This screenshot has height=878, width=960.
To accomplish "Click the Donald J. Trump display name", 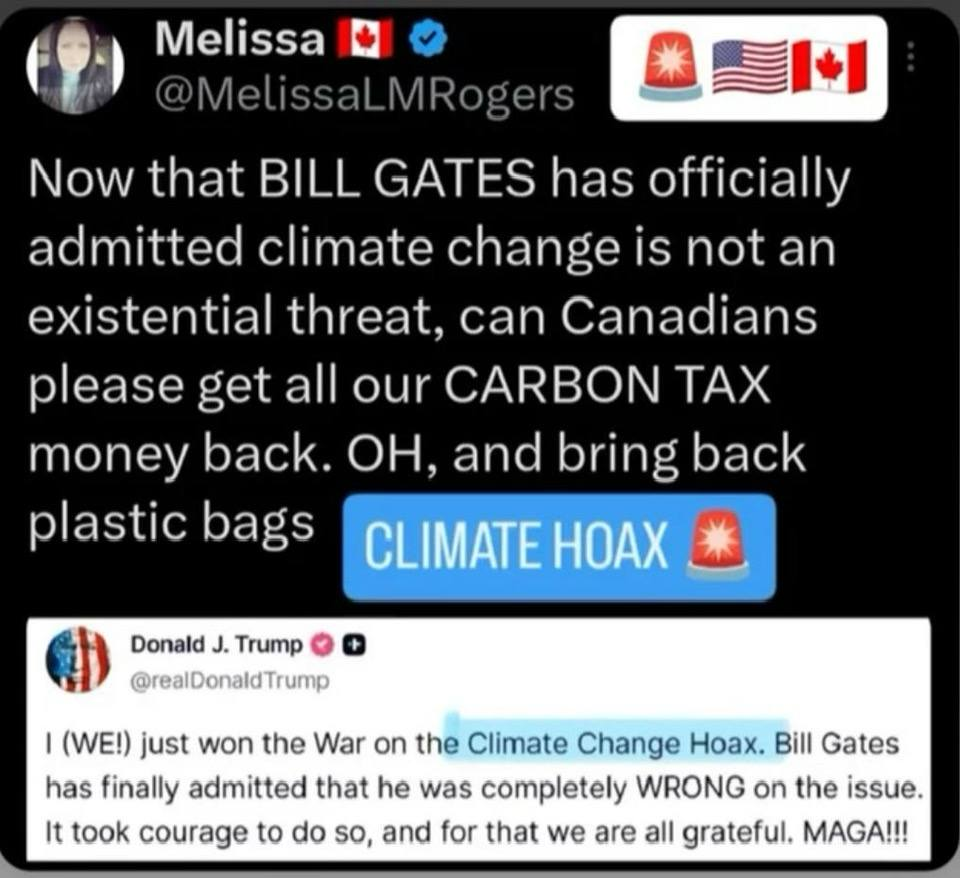I will point(217,645).
